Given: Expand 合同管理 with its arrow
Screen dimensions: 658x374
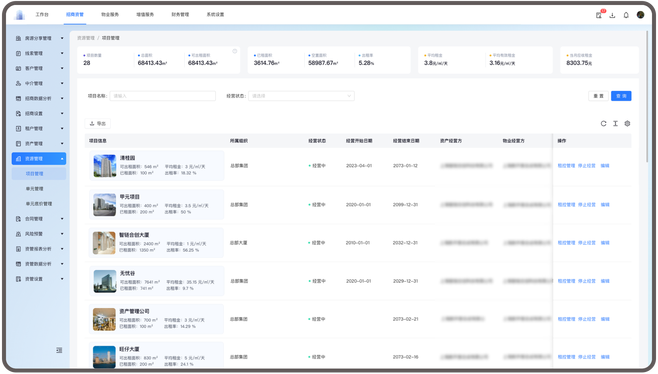Looking at the screenshot, I should [62, 219].
